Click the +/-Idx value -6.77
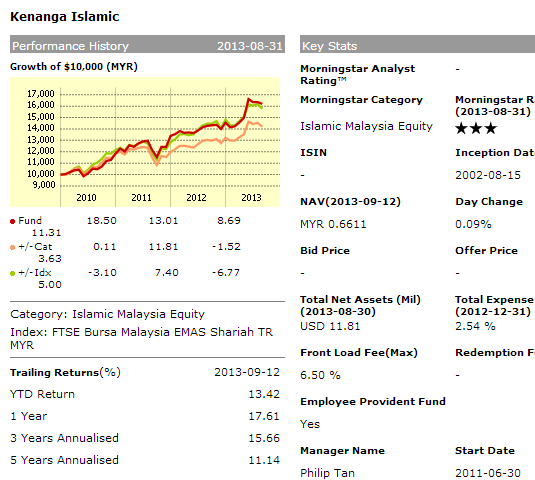The width and height of the screenshot is (535, 480). [226, 273]
